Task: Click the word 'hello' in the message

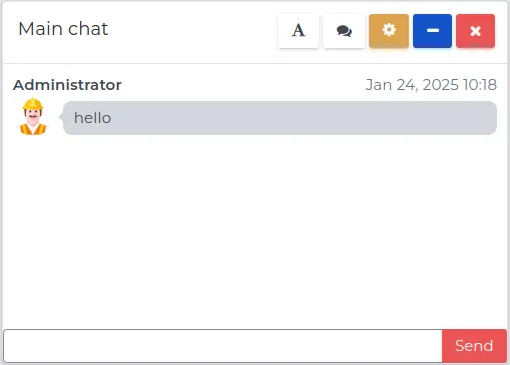Action: [92, 118]
